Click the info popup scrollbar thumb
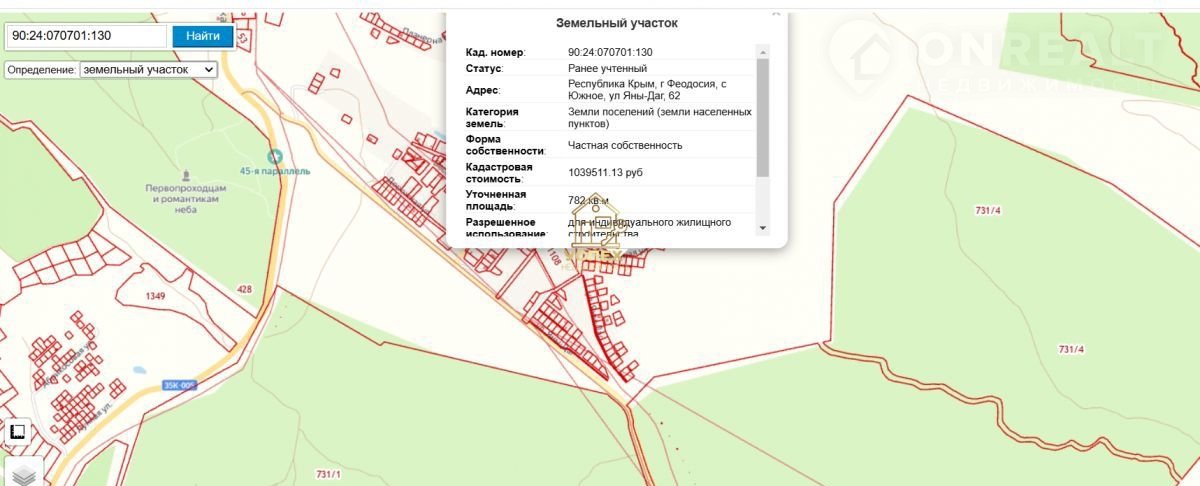The image size is (1200, 486). 763,117
